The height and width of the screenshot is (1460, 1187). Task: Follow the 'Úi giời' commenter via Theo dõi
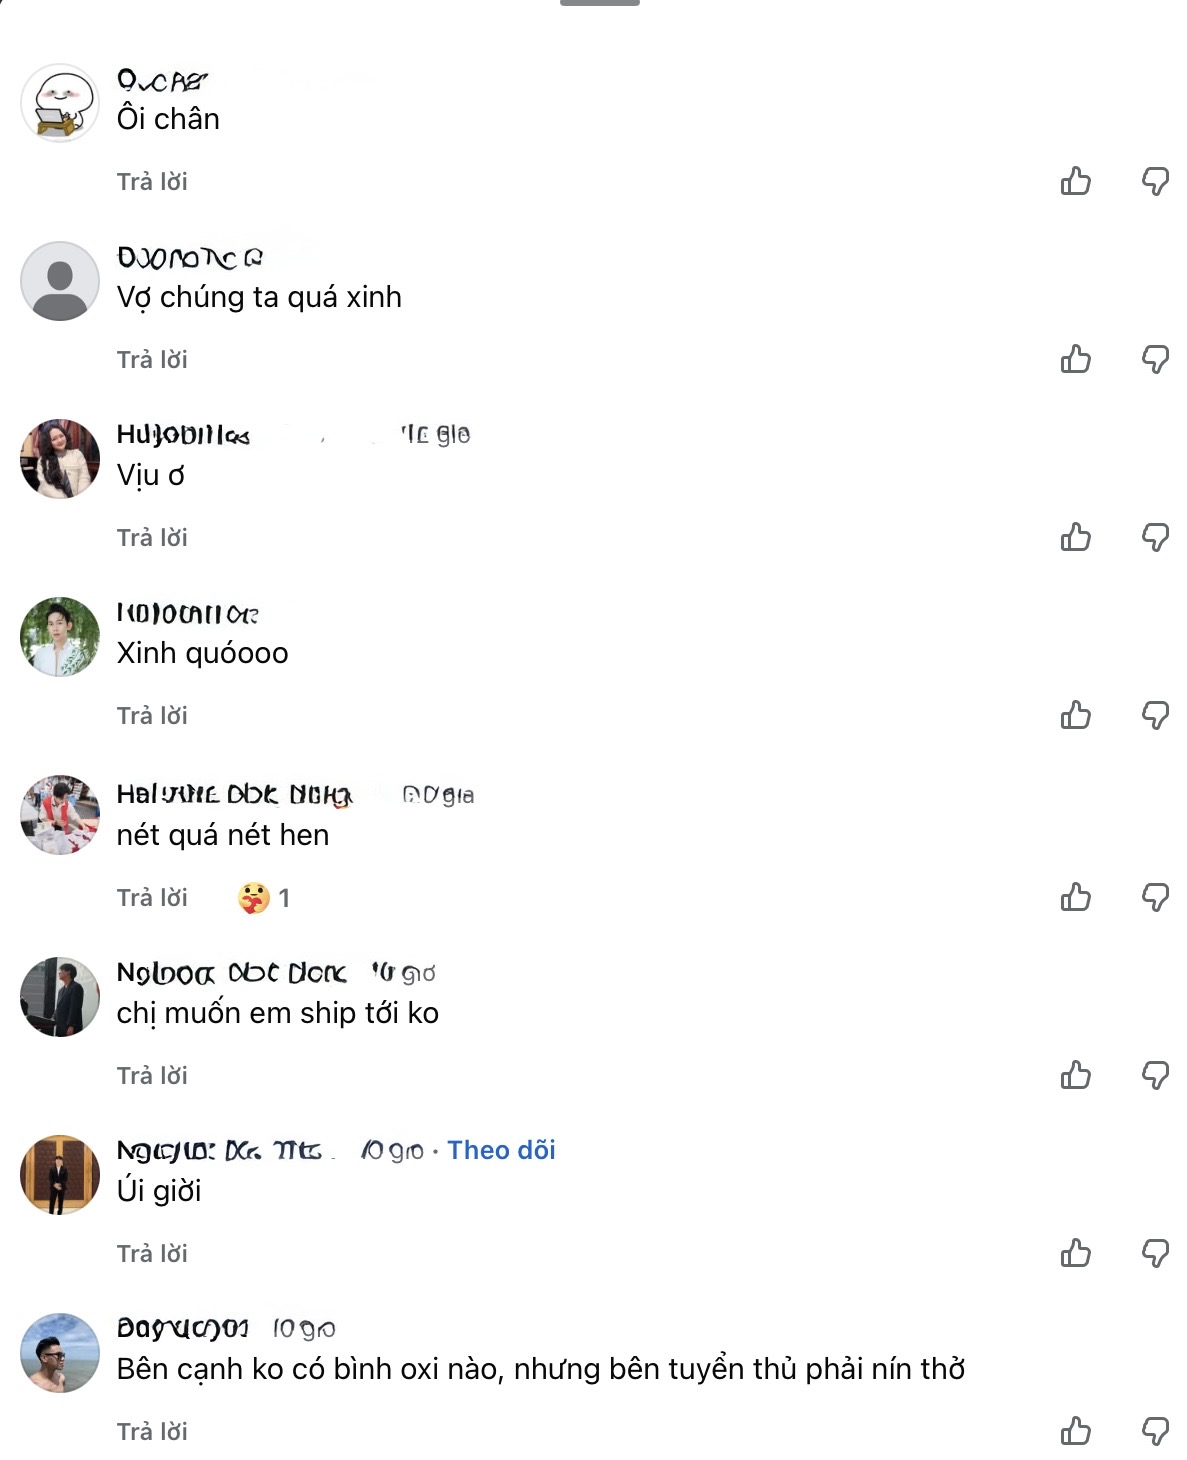click(501, 1150)
